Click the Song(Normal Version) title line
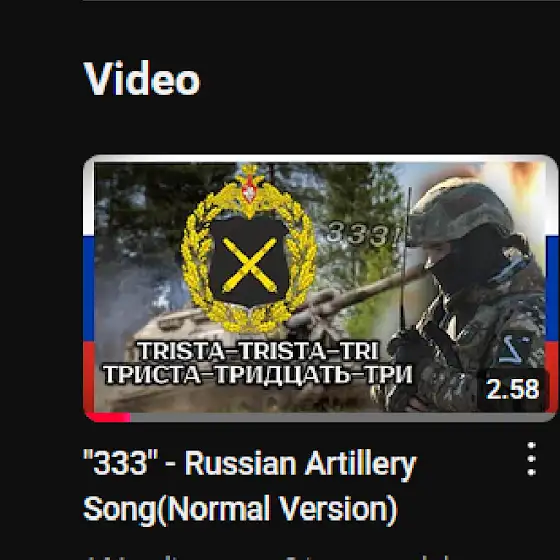 pyautogui.click(x=240, y=509)
